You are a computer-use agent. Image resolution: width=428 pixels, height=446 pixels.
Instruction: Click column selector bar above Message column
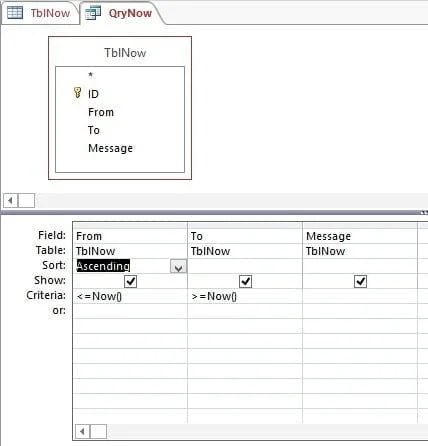360,226
